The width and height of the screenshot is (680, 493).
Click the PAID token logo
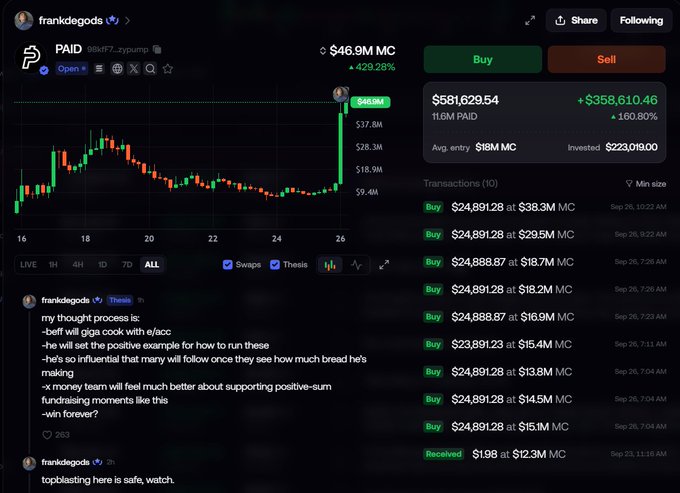coord(30,57)
